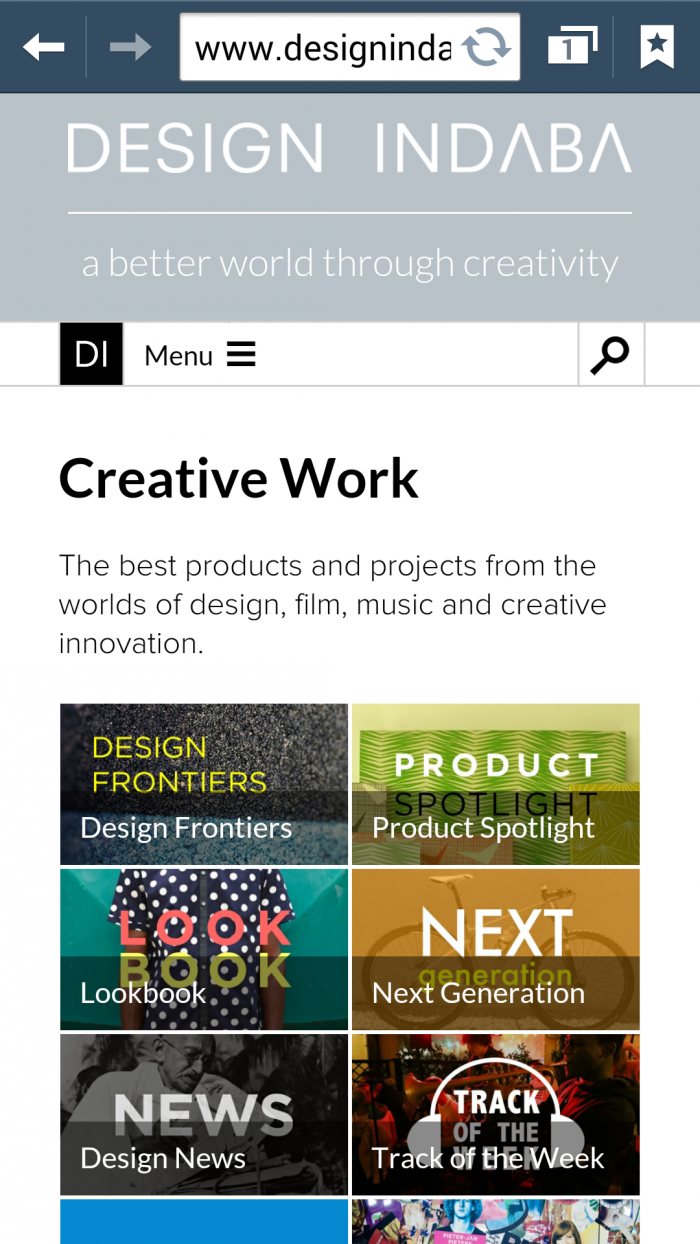Viewport: 700px width, 1244px height.
Task: Focus the www.designindaba URL field
Action: click(x=323, y=47)
